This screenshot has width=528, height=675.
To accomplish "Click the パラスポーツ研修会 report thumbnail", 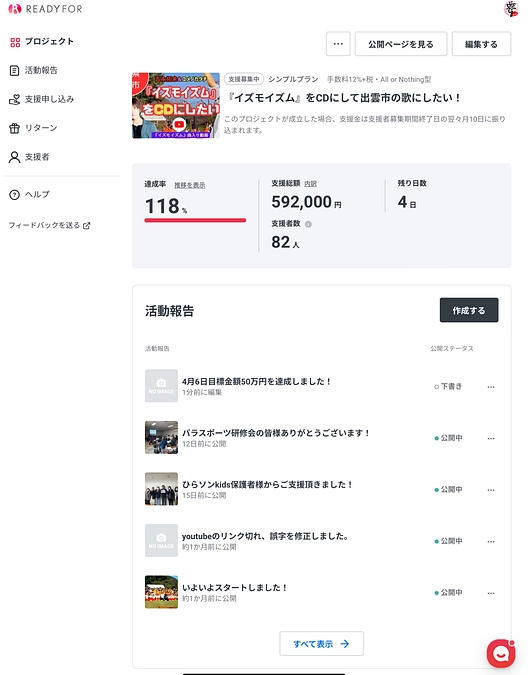I will click(161, 437).
